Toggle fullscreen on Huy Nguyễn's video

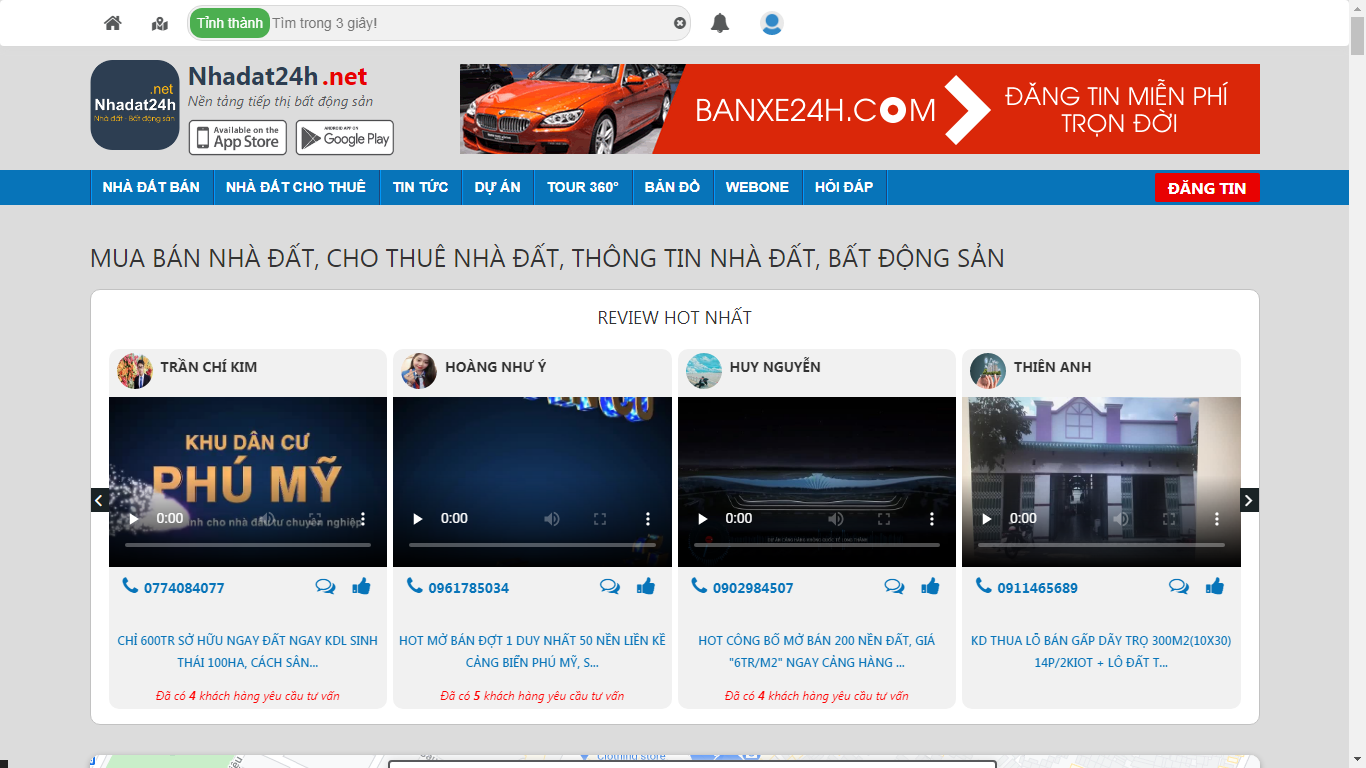click(x=884, y=519)
